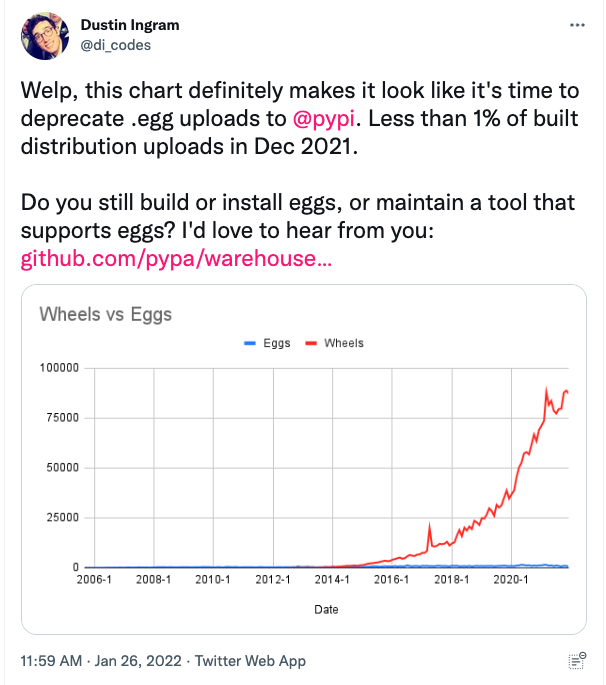Click the 100000 y-axis label
The height and width of the screenshot is (685, 606).
(59, 368)
